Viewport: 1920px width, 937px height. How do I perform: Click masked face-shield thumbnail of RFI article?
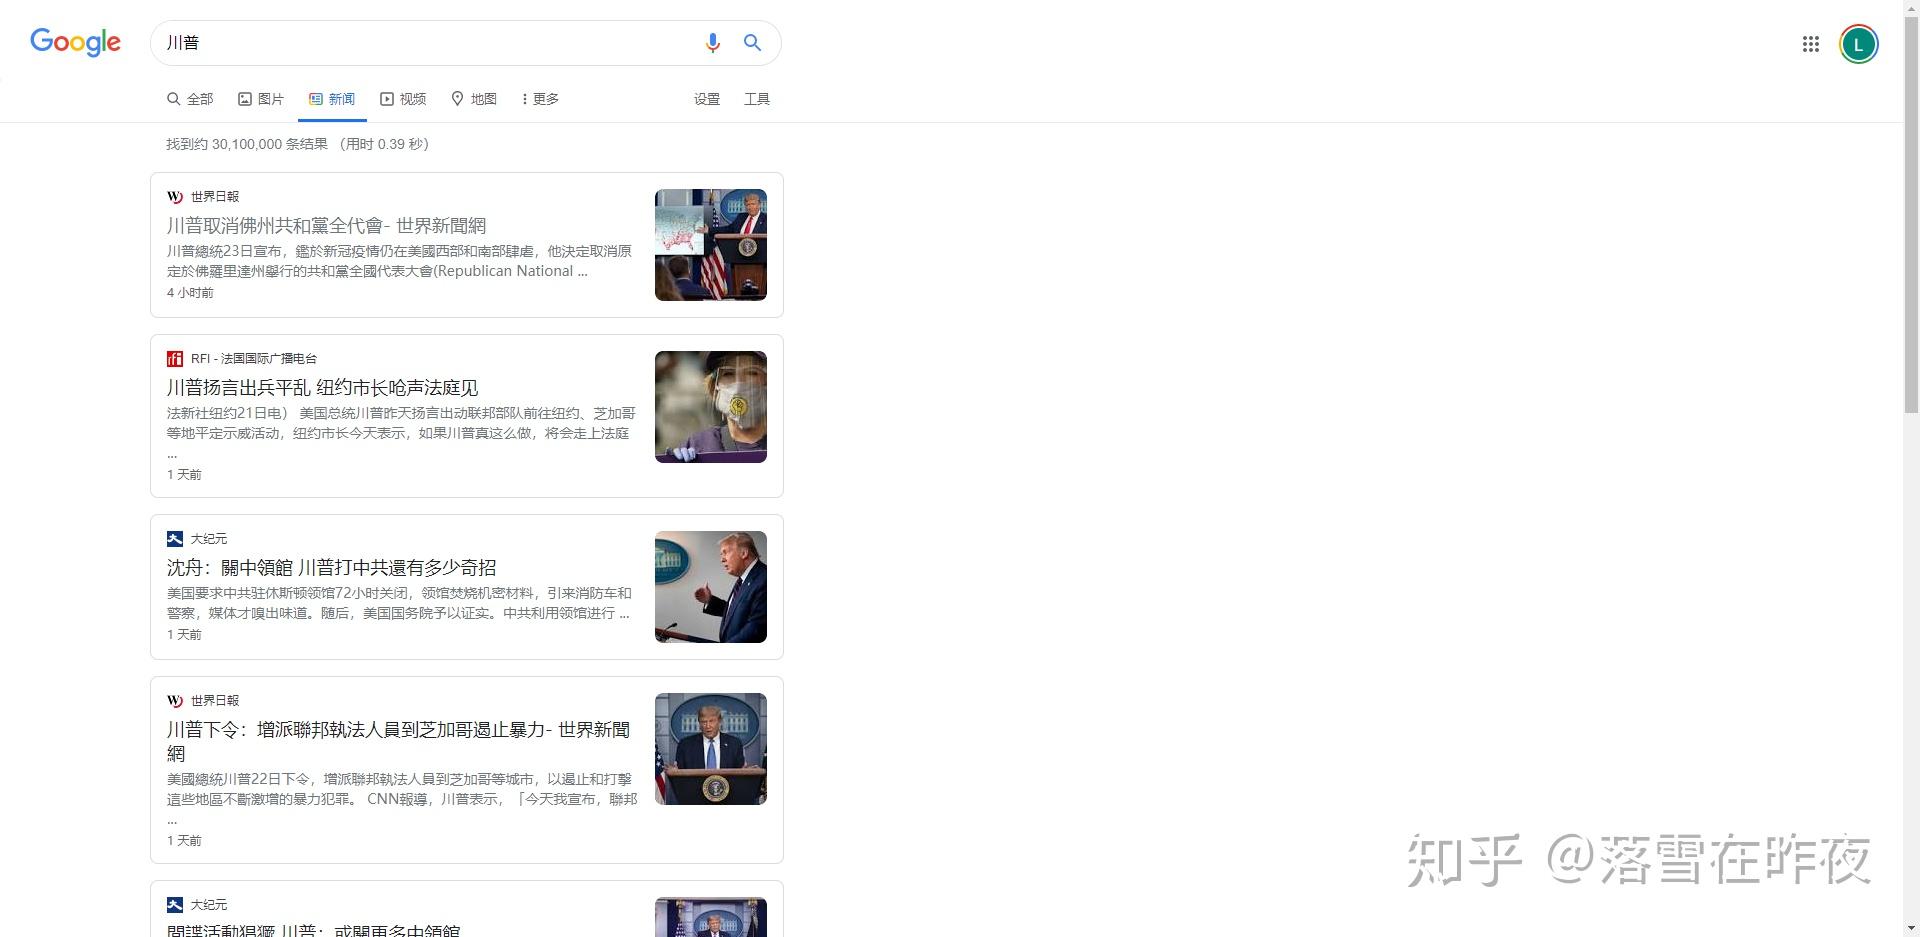coord(711,407)
